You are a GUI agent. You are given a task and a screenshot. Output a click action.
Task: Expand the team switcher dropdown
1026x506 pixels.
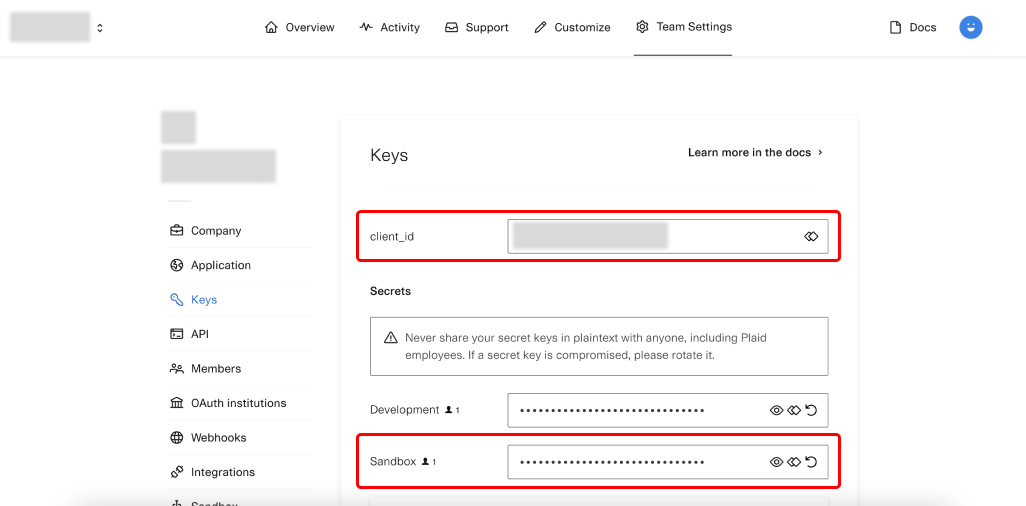coord(100,28)
